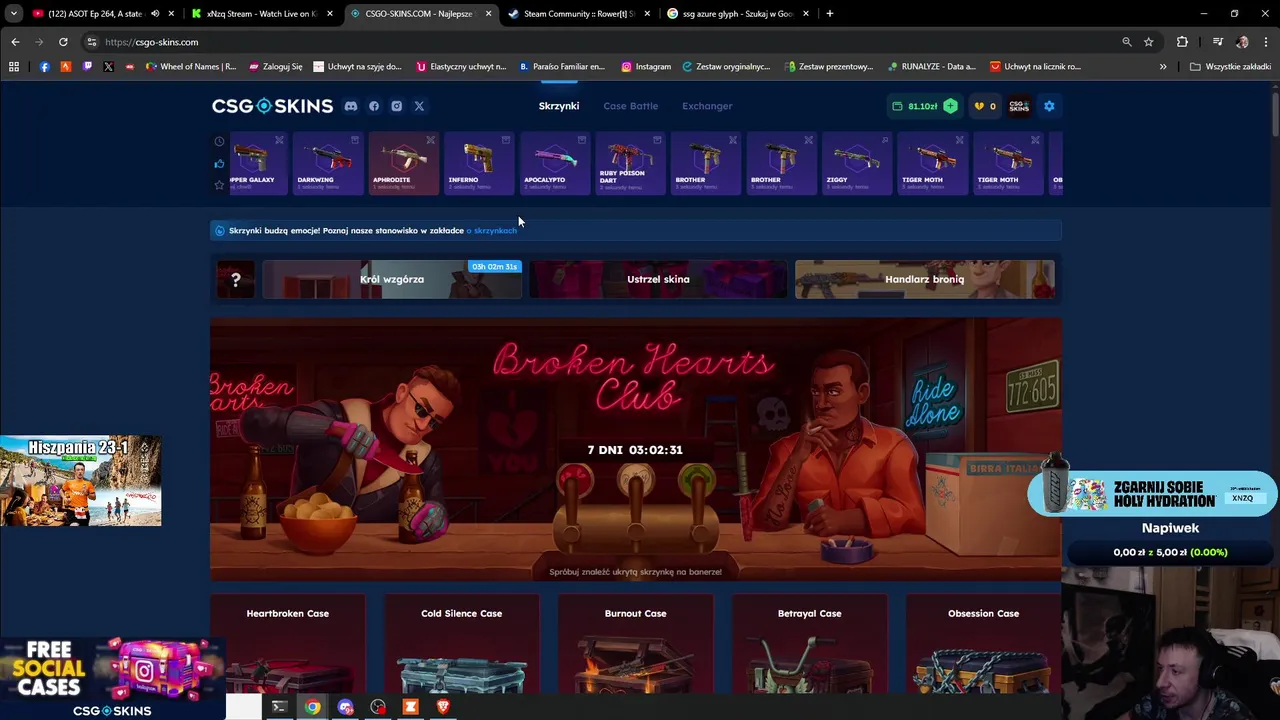Screen dimensions: 1280x720
Task: Open Chrome extensions puzzle icon
Action: [1182, 42]
